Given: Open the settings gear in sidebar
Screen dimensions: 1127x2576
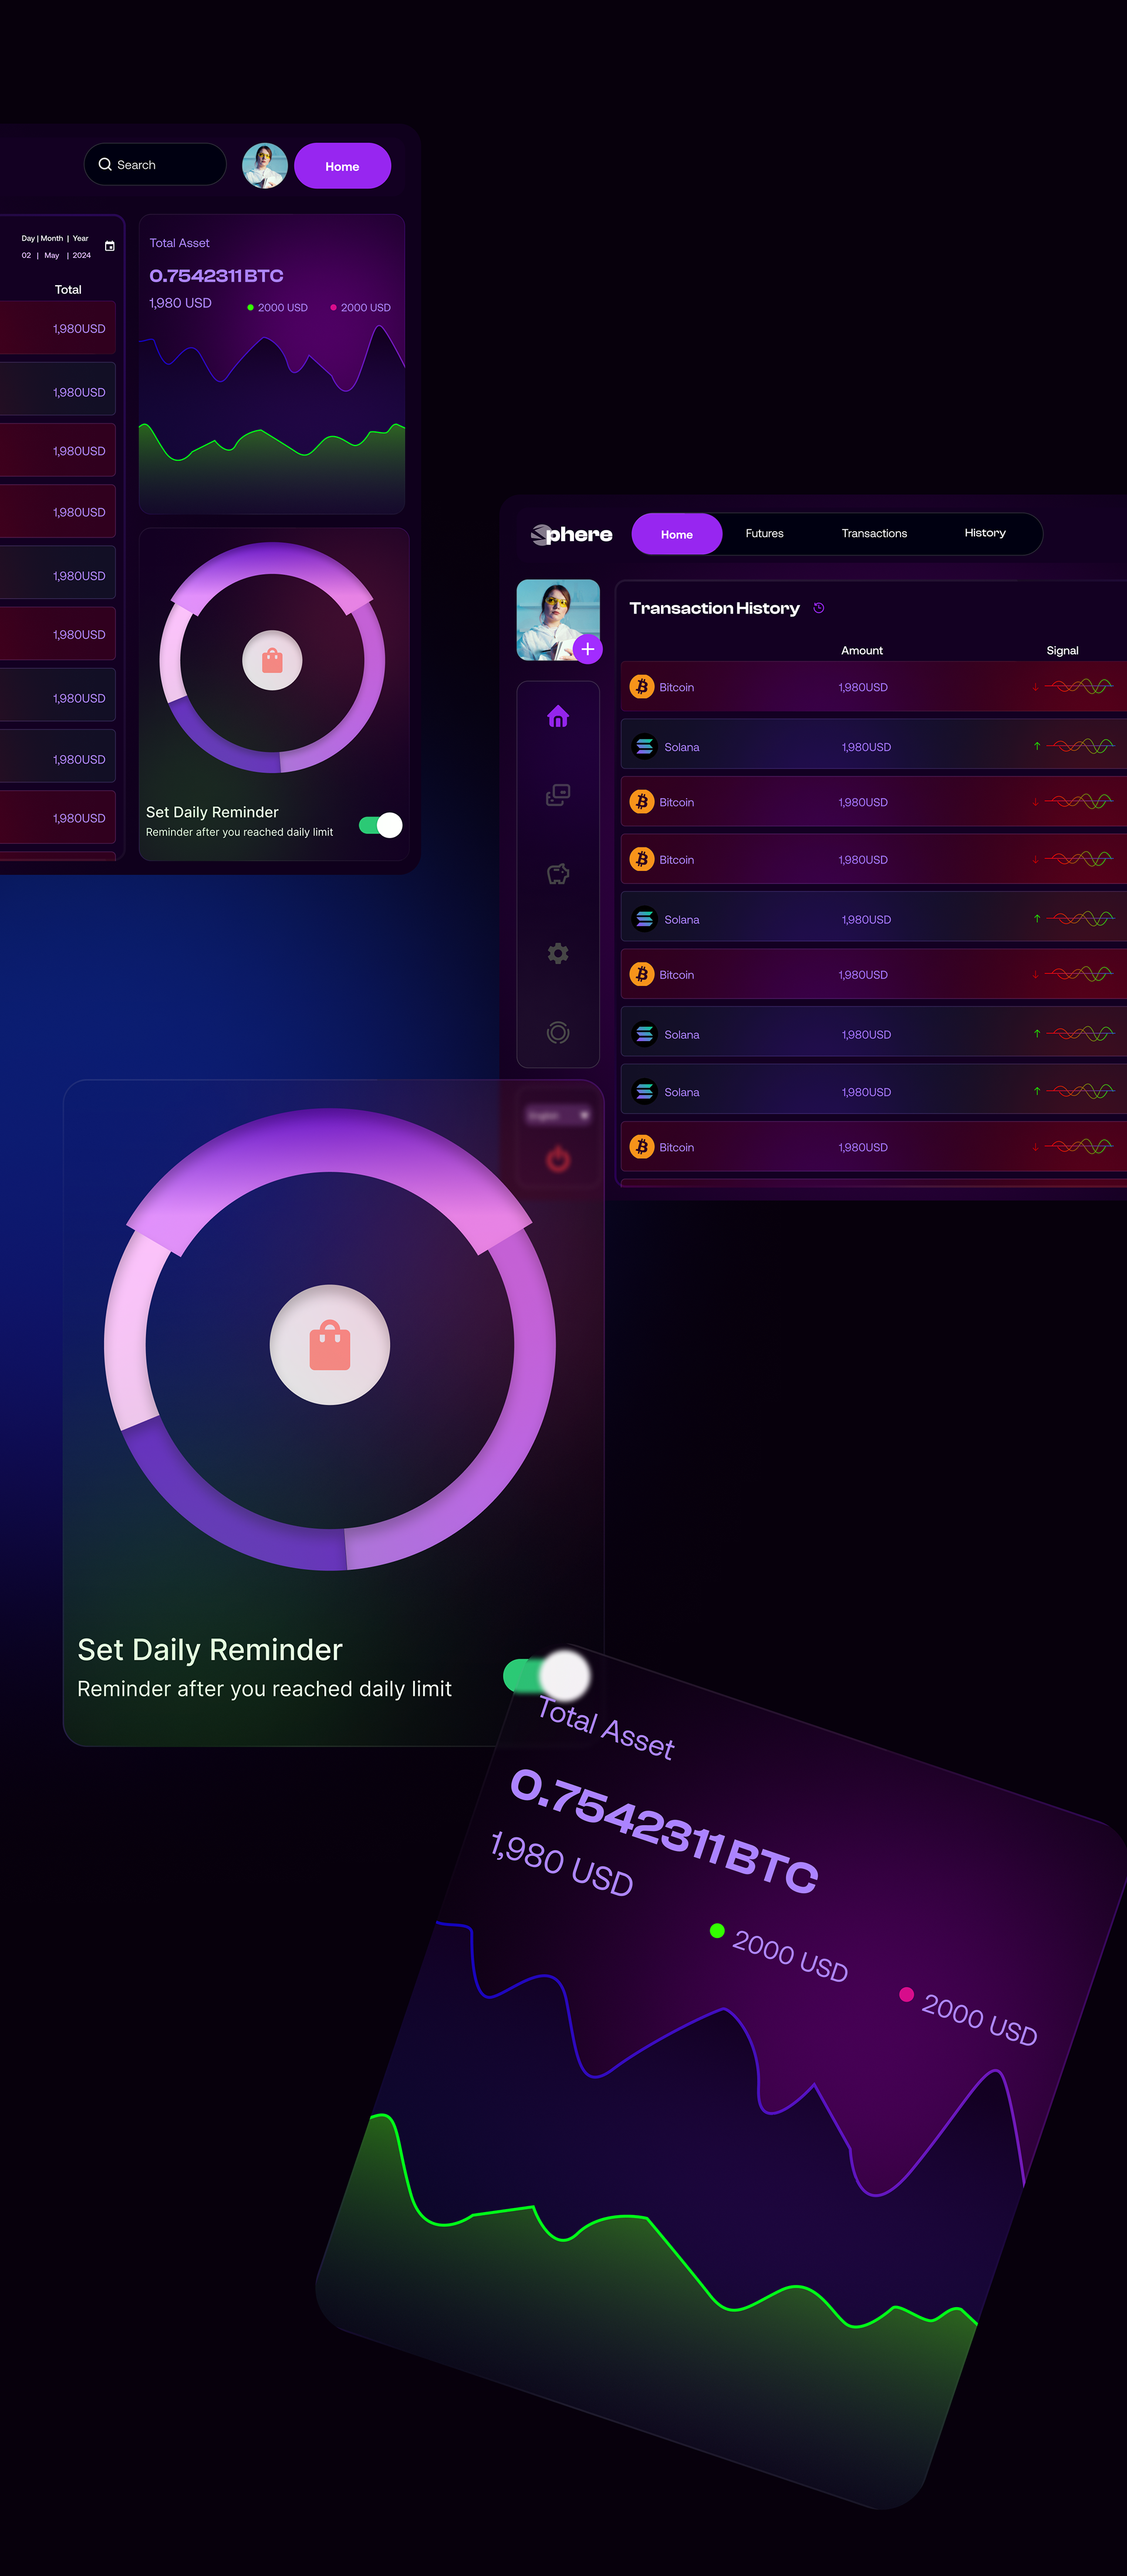Looking at the screenshot, I should 558,953.
